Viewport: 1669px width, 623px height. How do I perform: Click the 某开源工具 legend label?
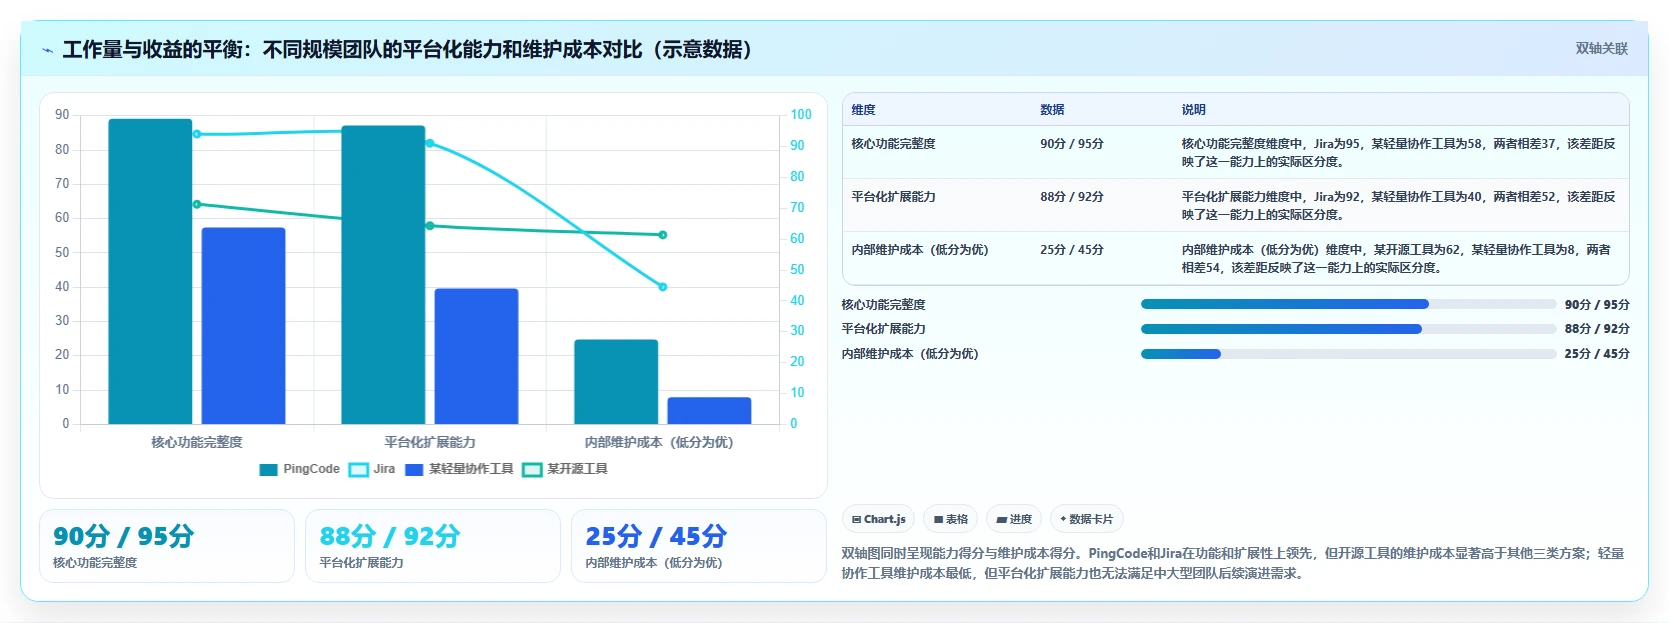pyautogui.click(x=577, y=469)
